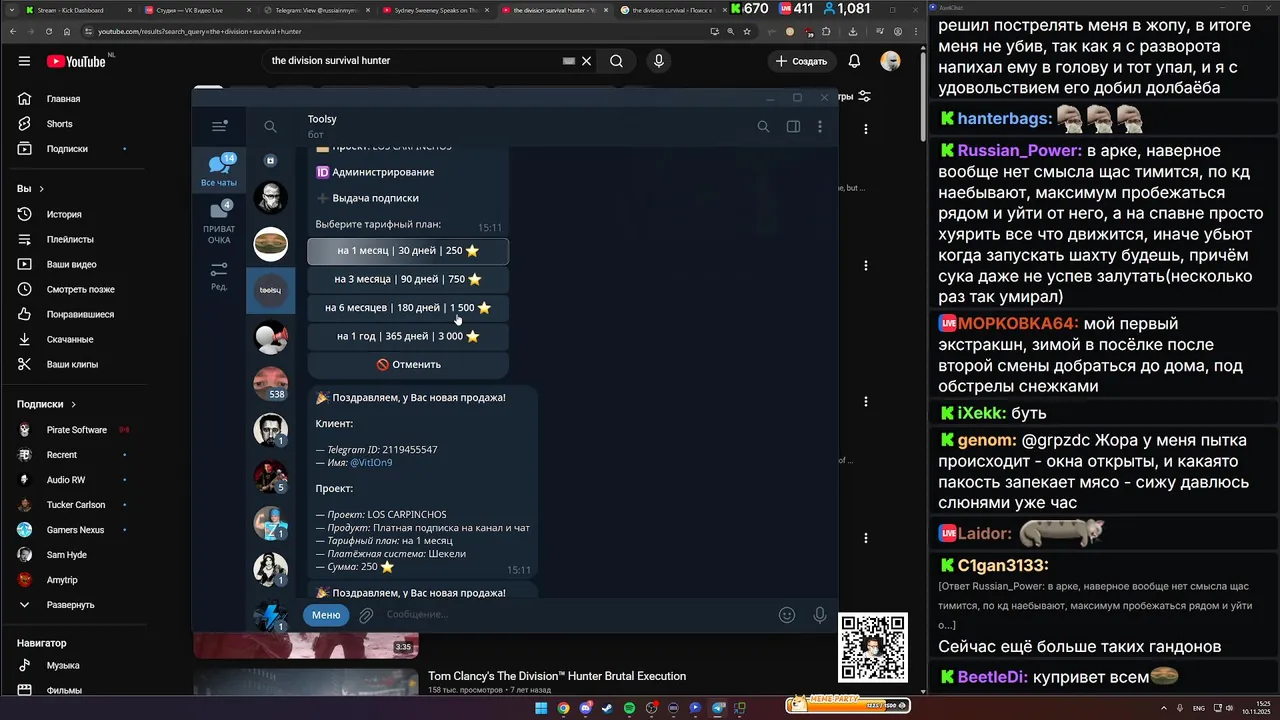Open the YouTube hamburger guide menu
Image resolution: width=1280 pixels, height=720 pixels.
(24, 61)
